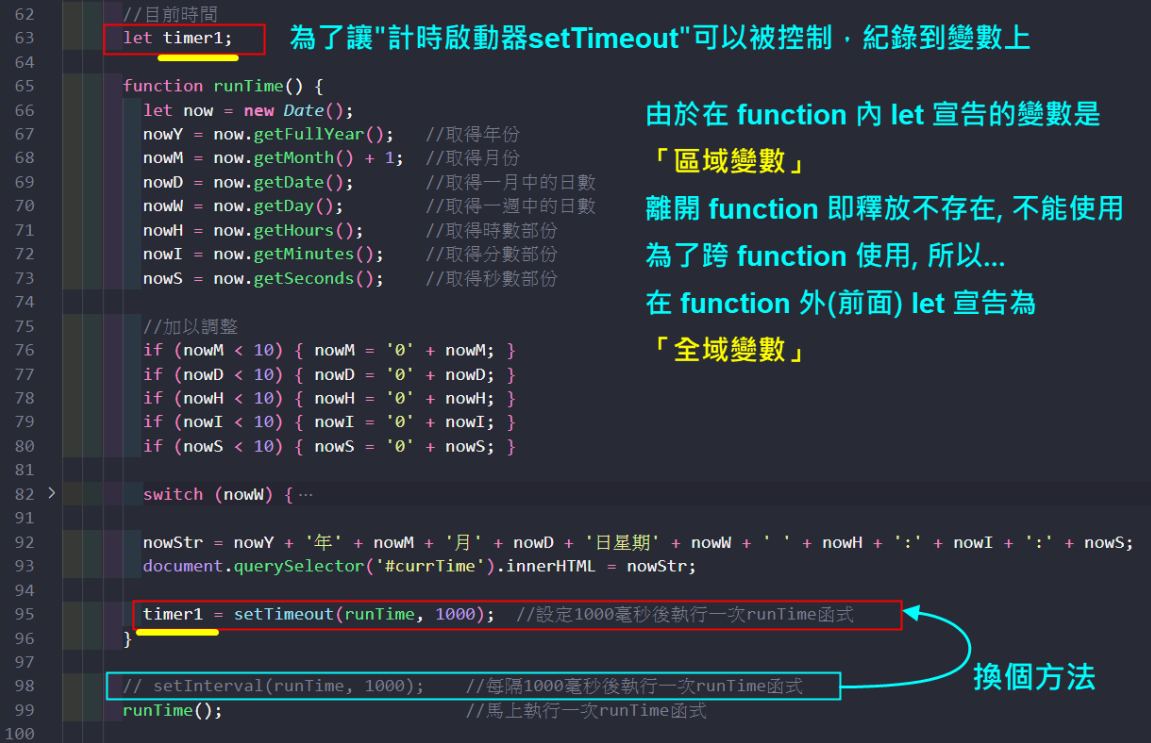Expand the folded switch block chevron
Viewport: 1151px width, 743px height.
pyautogui.click(x=51, y=493)
